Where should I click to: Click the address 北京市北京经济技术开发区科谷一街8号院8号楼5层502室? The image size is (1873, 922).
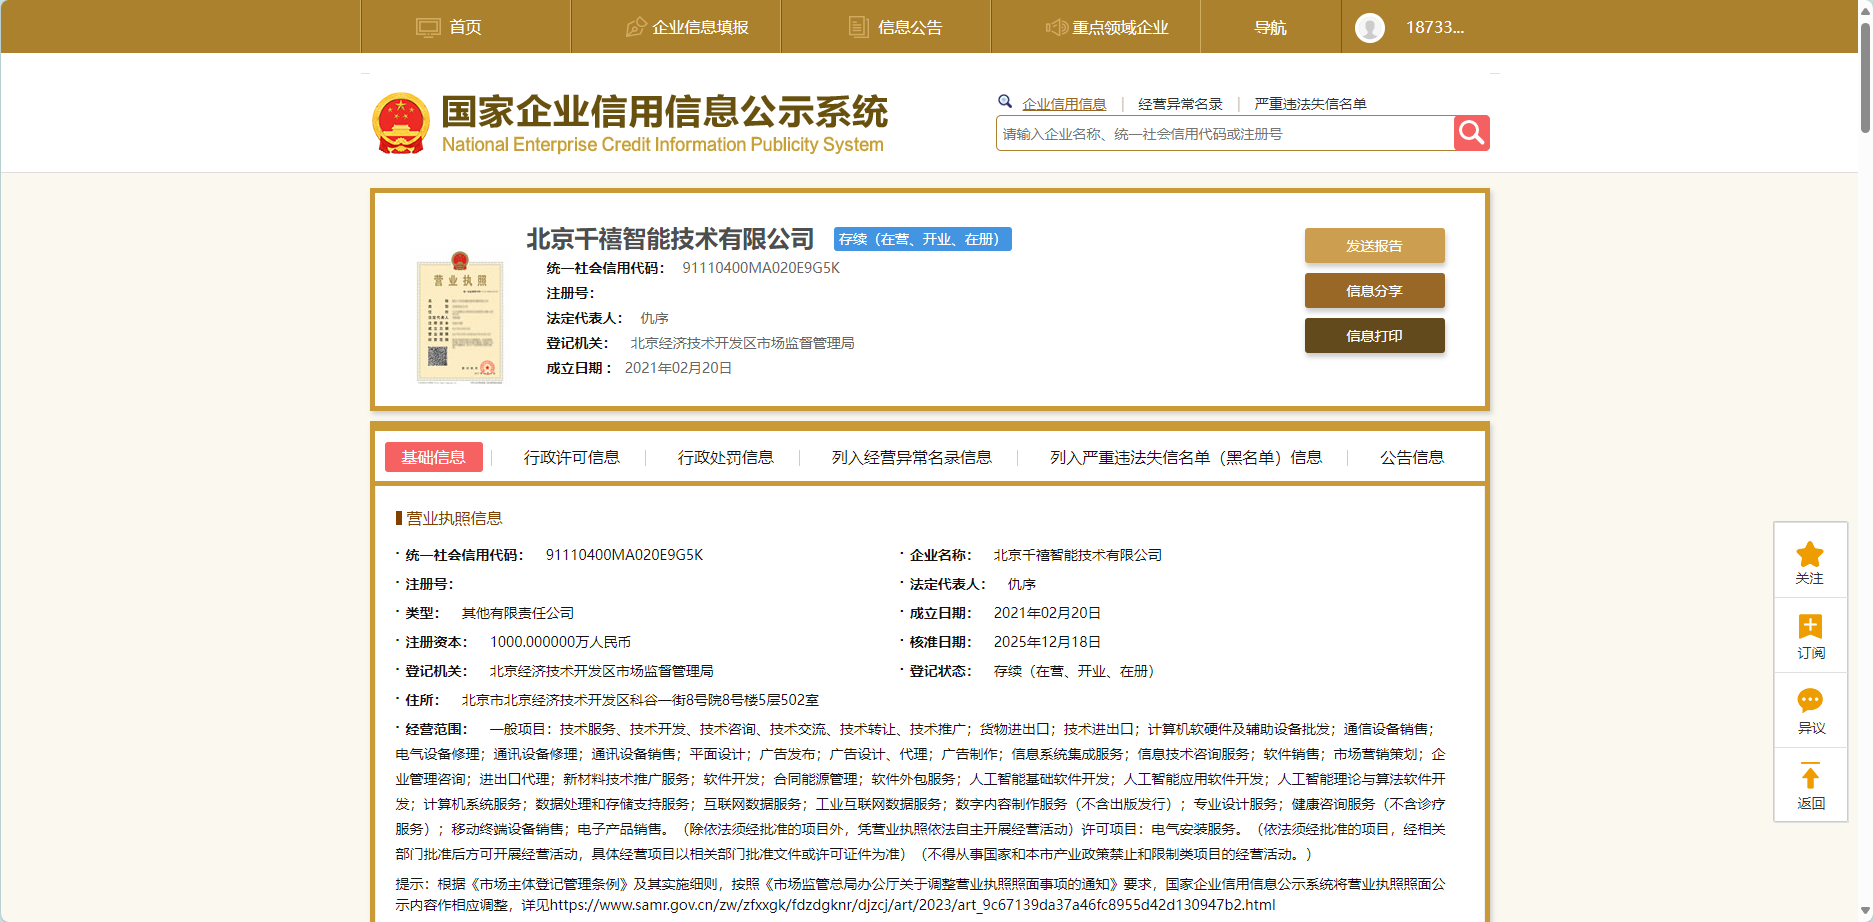coord(640,700)
